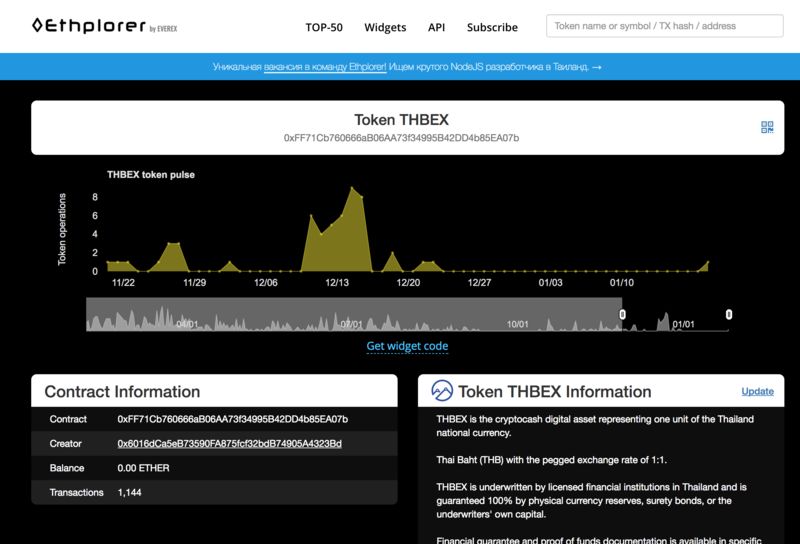Click the Get widget code link
Screen dimensions: 800x544
click(x=407, y=346)
